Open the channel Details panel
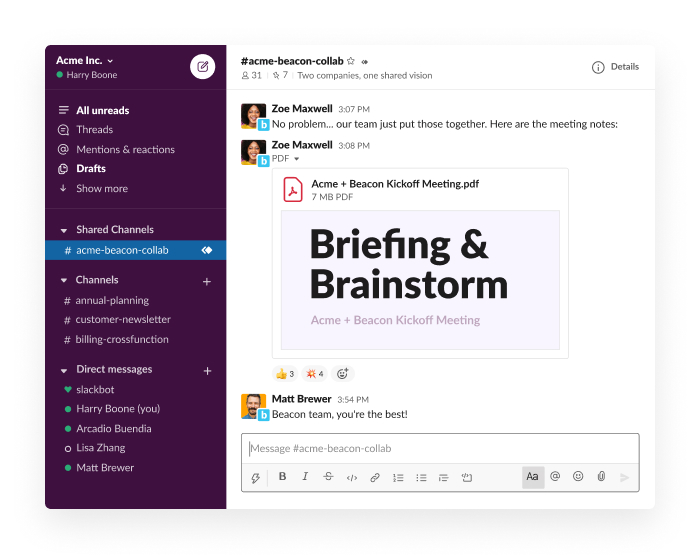700x555 pixels. pyautogui.click(x=615, y=67)
